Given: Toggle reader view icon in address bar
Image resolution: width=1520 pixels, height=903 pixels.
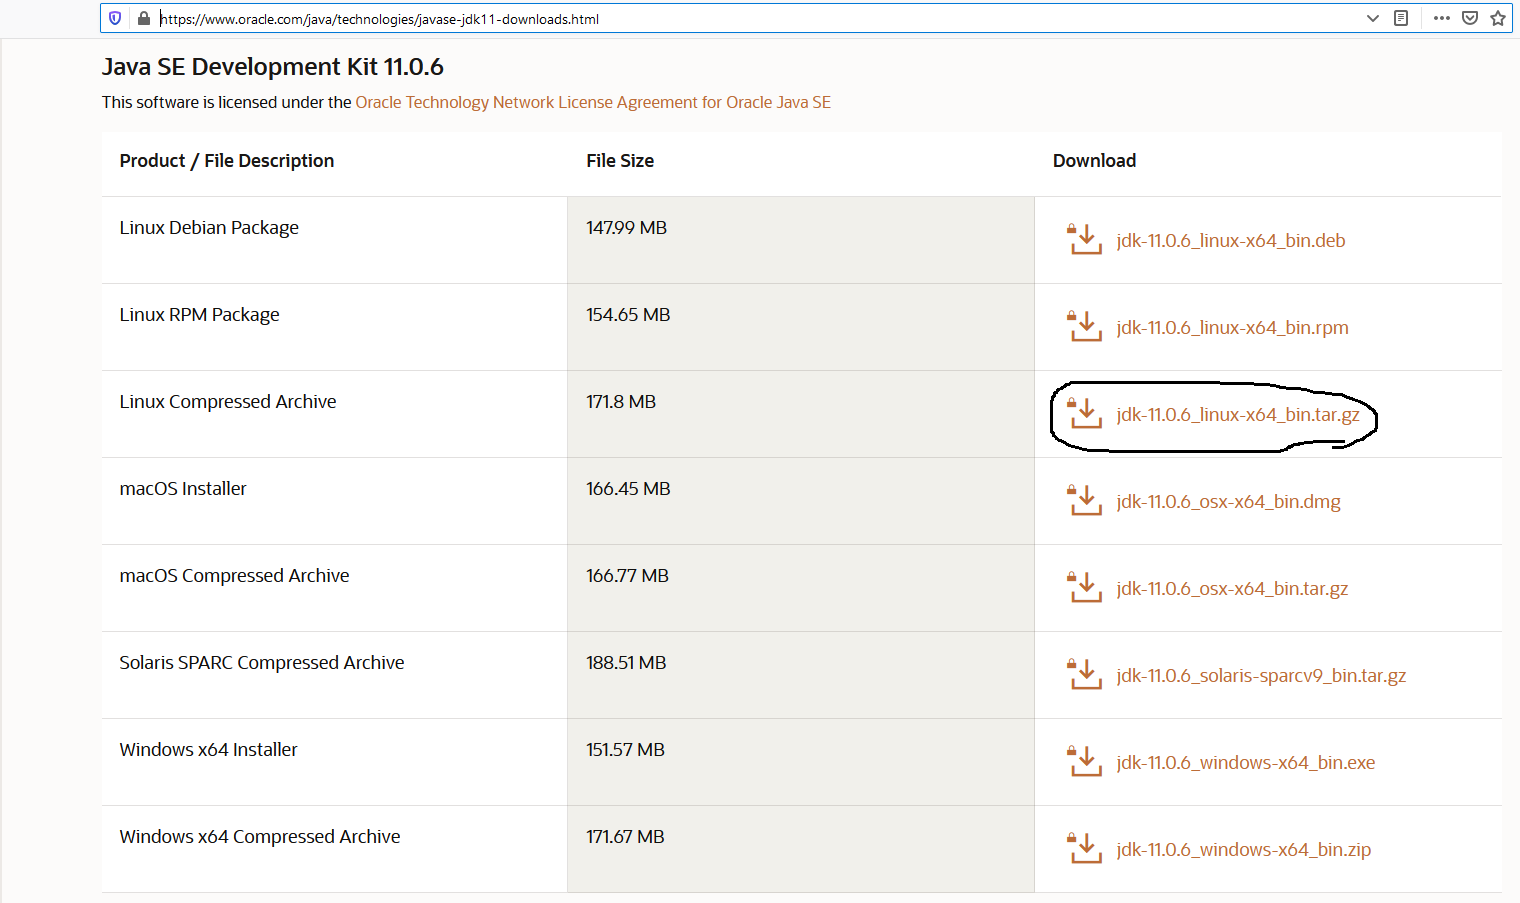Looking at the screenshot, I should pyautogui.click(x=1401, y=18).
